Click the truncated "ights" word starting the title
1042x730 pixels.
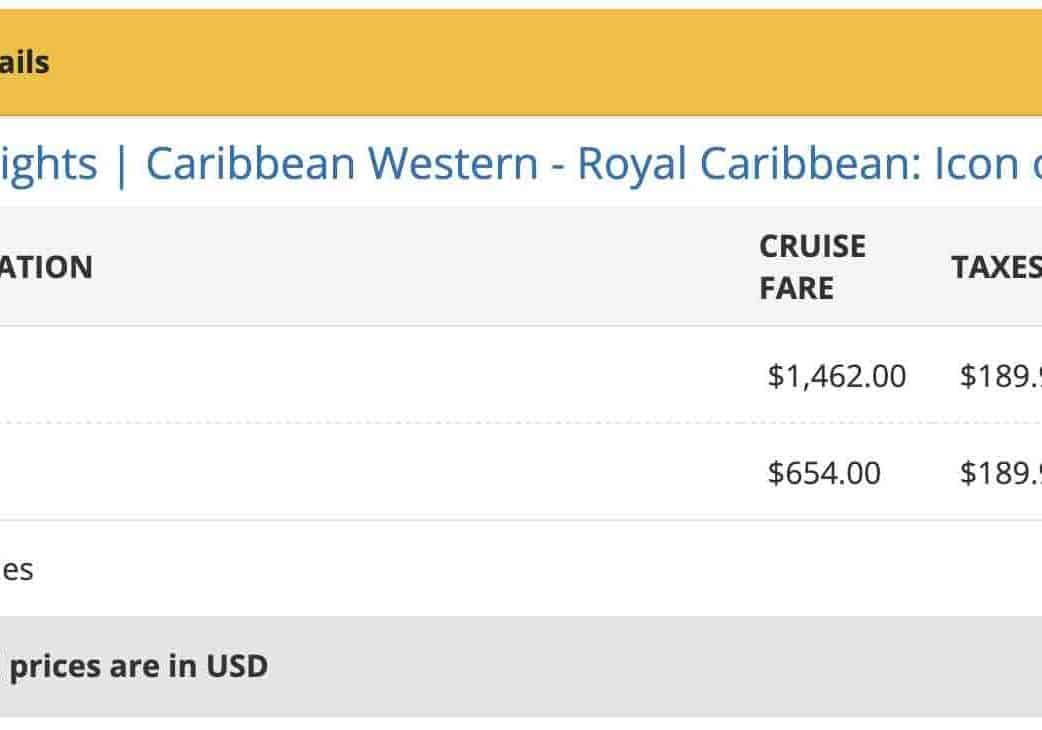coord(48,164)
